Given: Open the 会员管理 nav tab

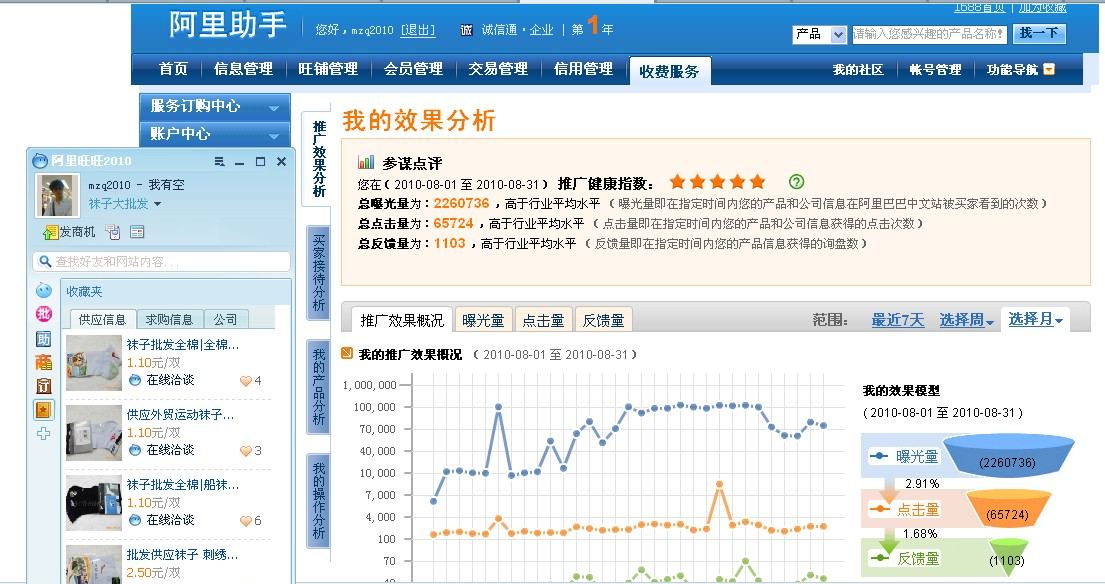Looking at the screenshot, I should (x=413, y=68).
